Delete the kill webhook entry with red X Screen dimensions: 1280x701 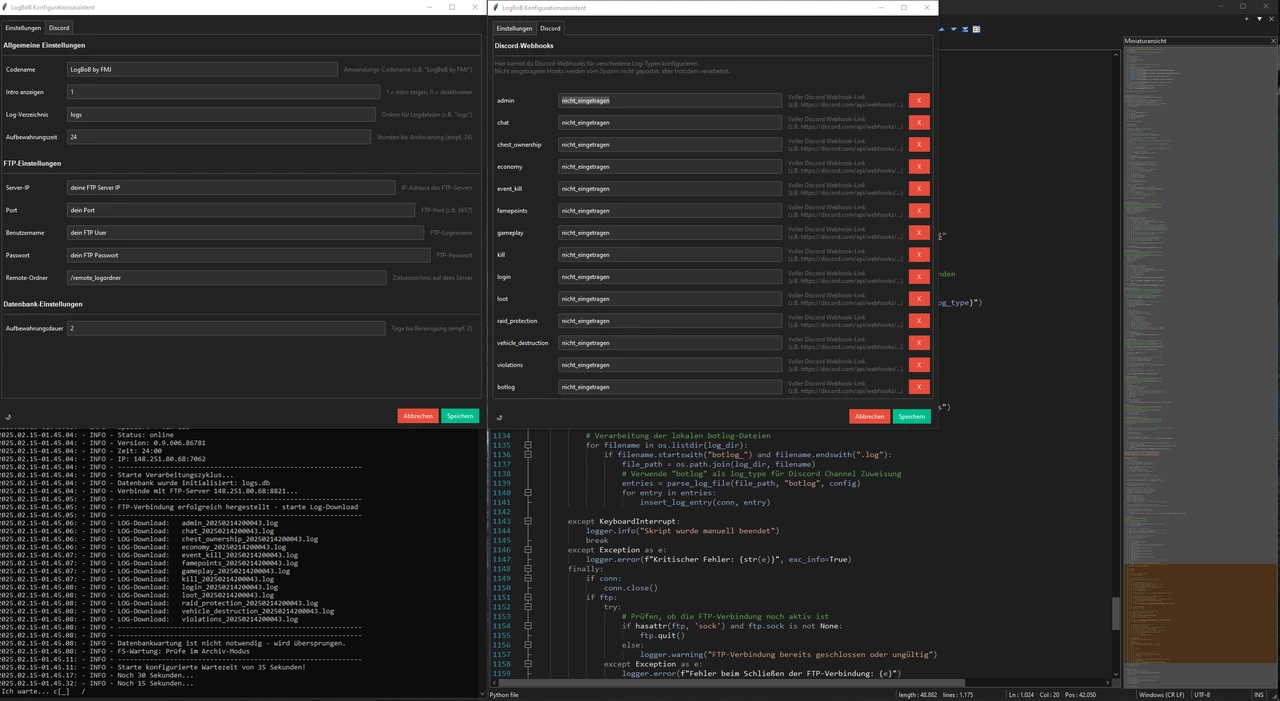919,254
